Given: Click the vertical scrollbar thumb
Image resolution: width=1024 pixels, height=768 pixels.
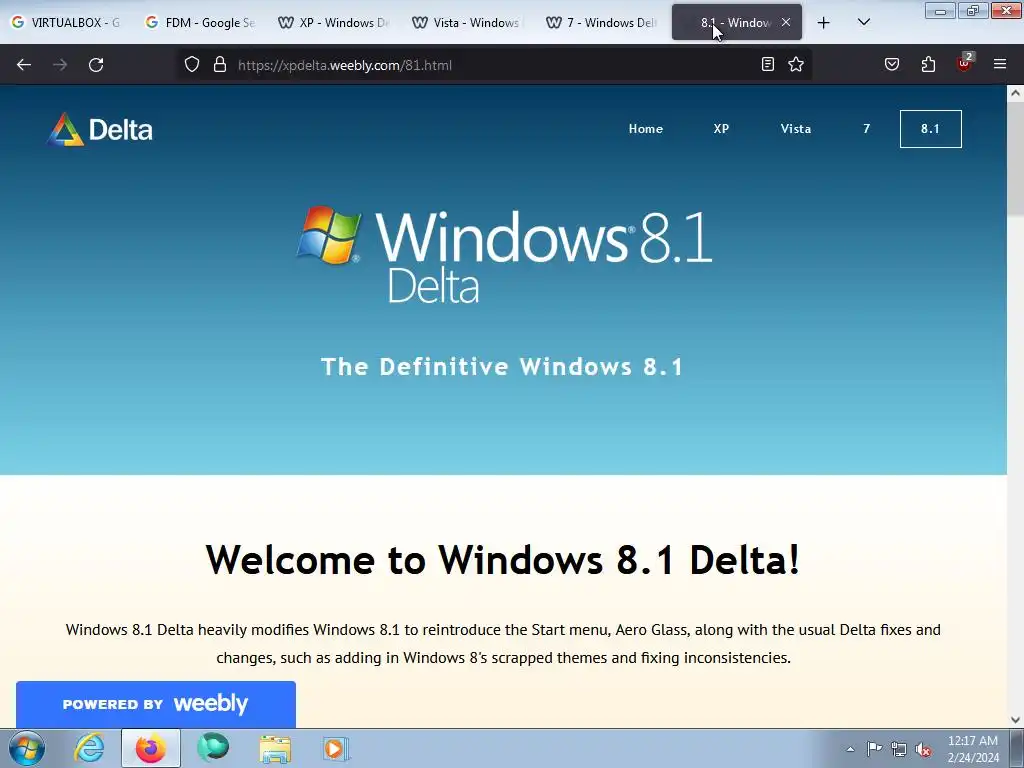Looking at the screenshot, I should click(x=1015, y=159).
